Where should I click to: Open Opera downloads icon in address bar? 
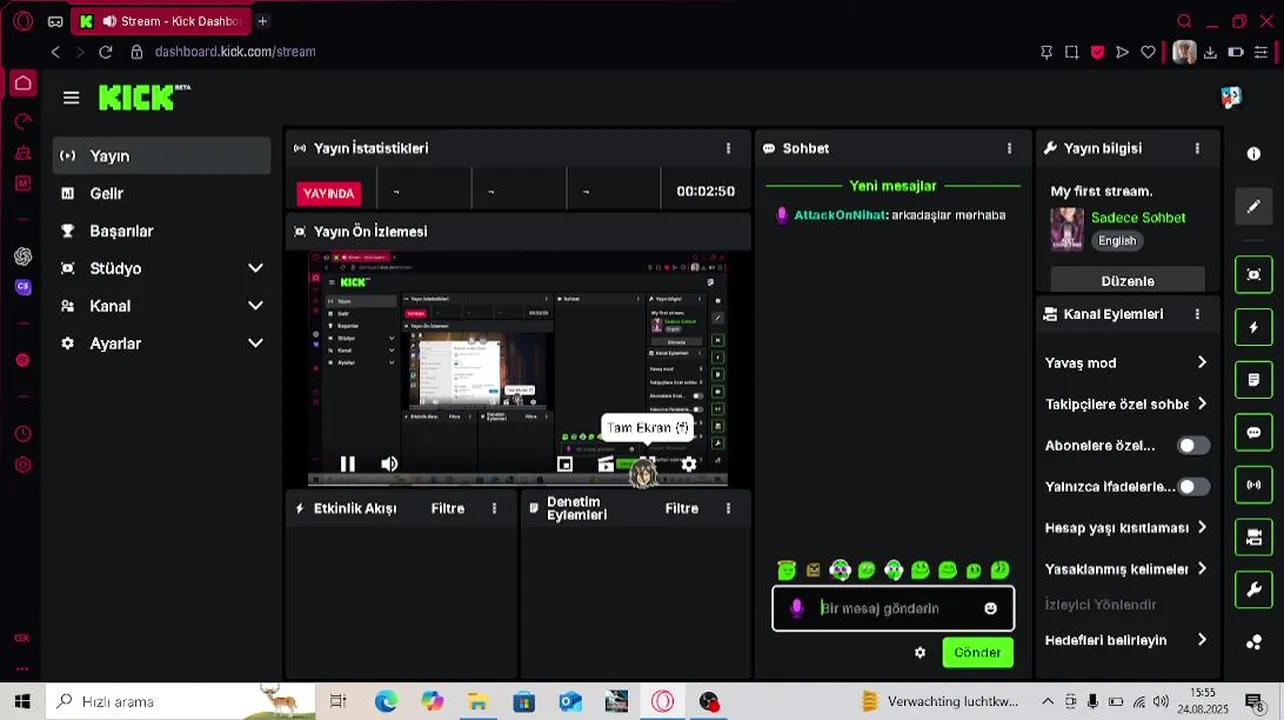click(x=1211, y=52)
